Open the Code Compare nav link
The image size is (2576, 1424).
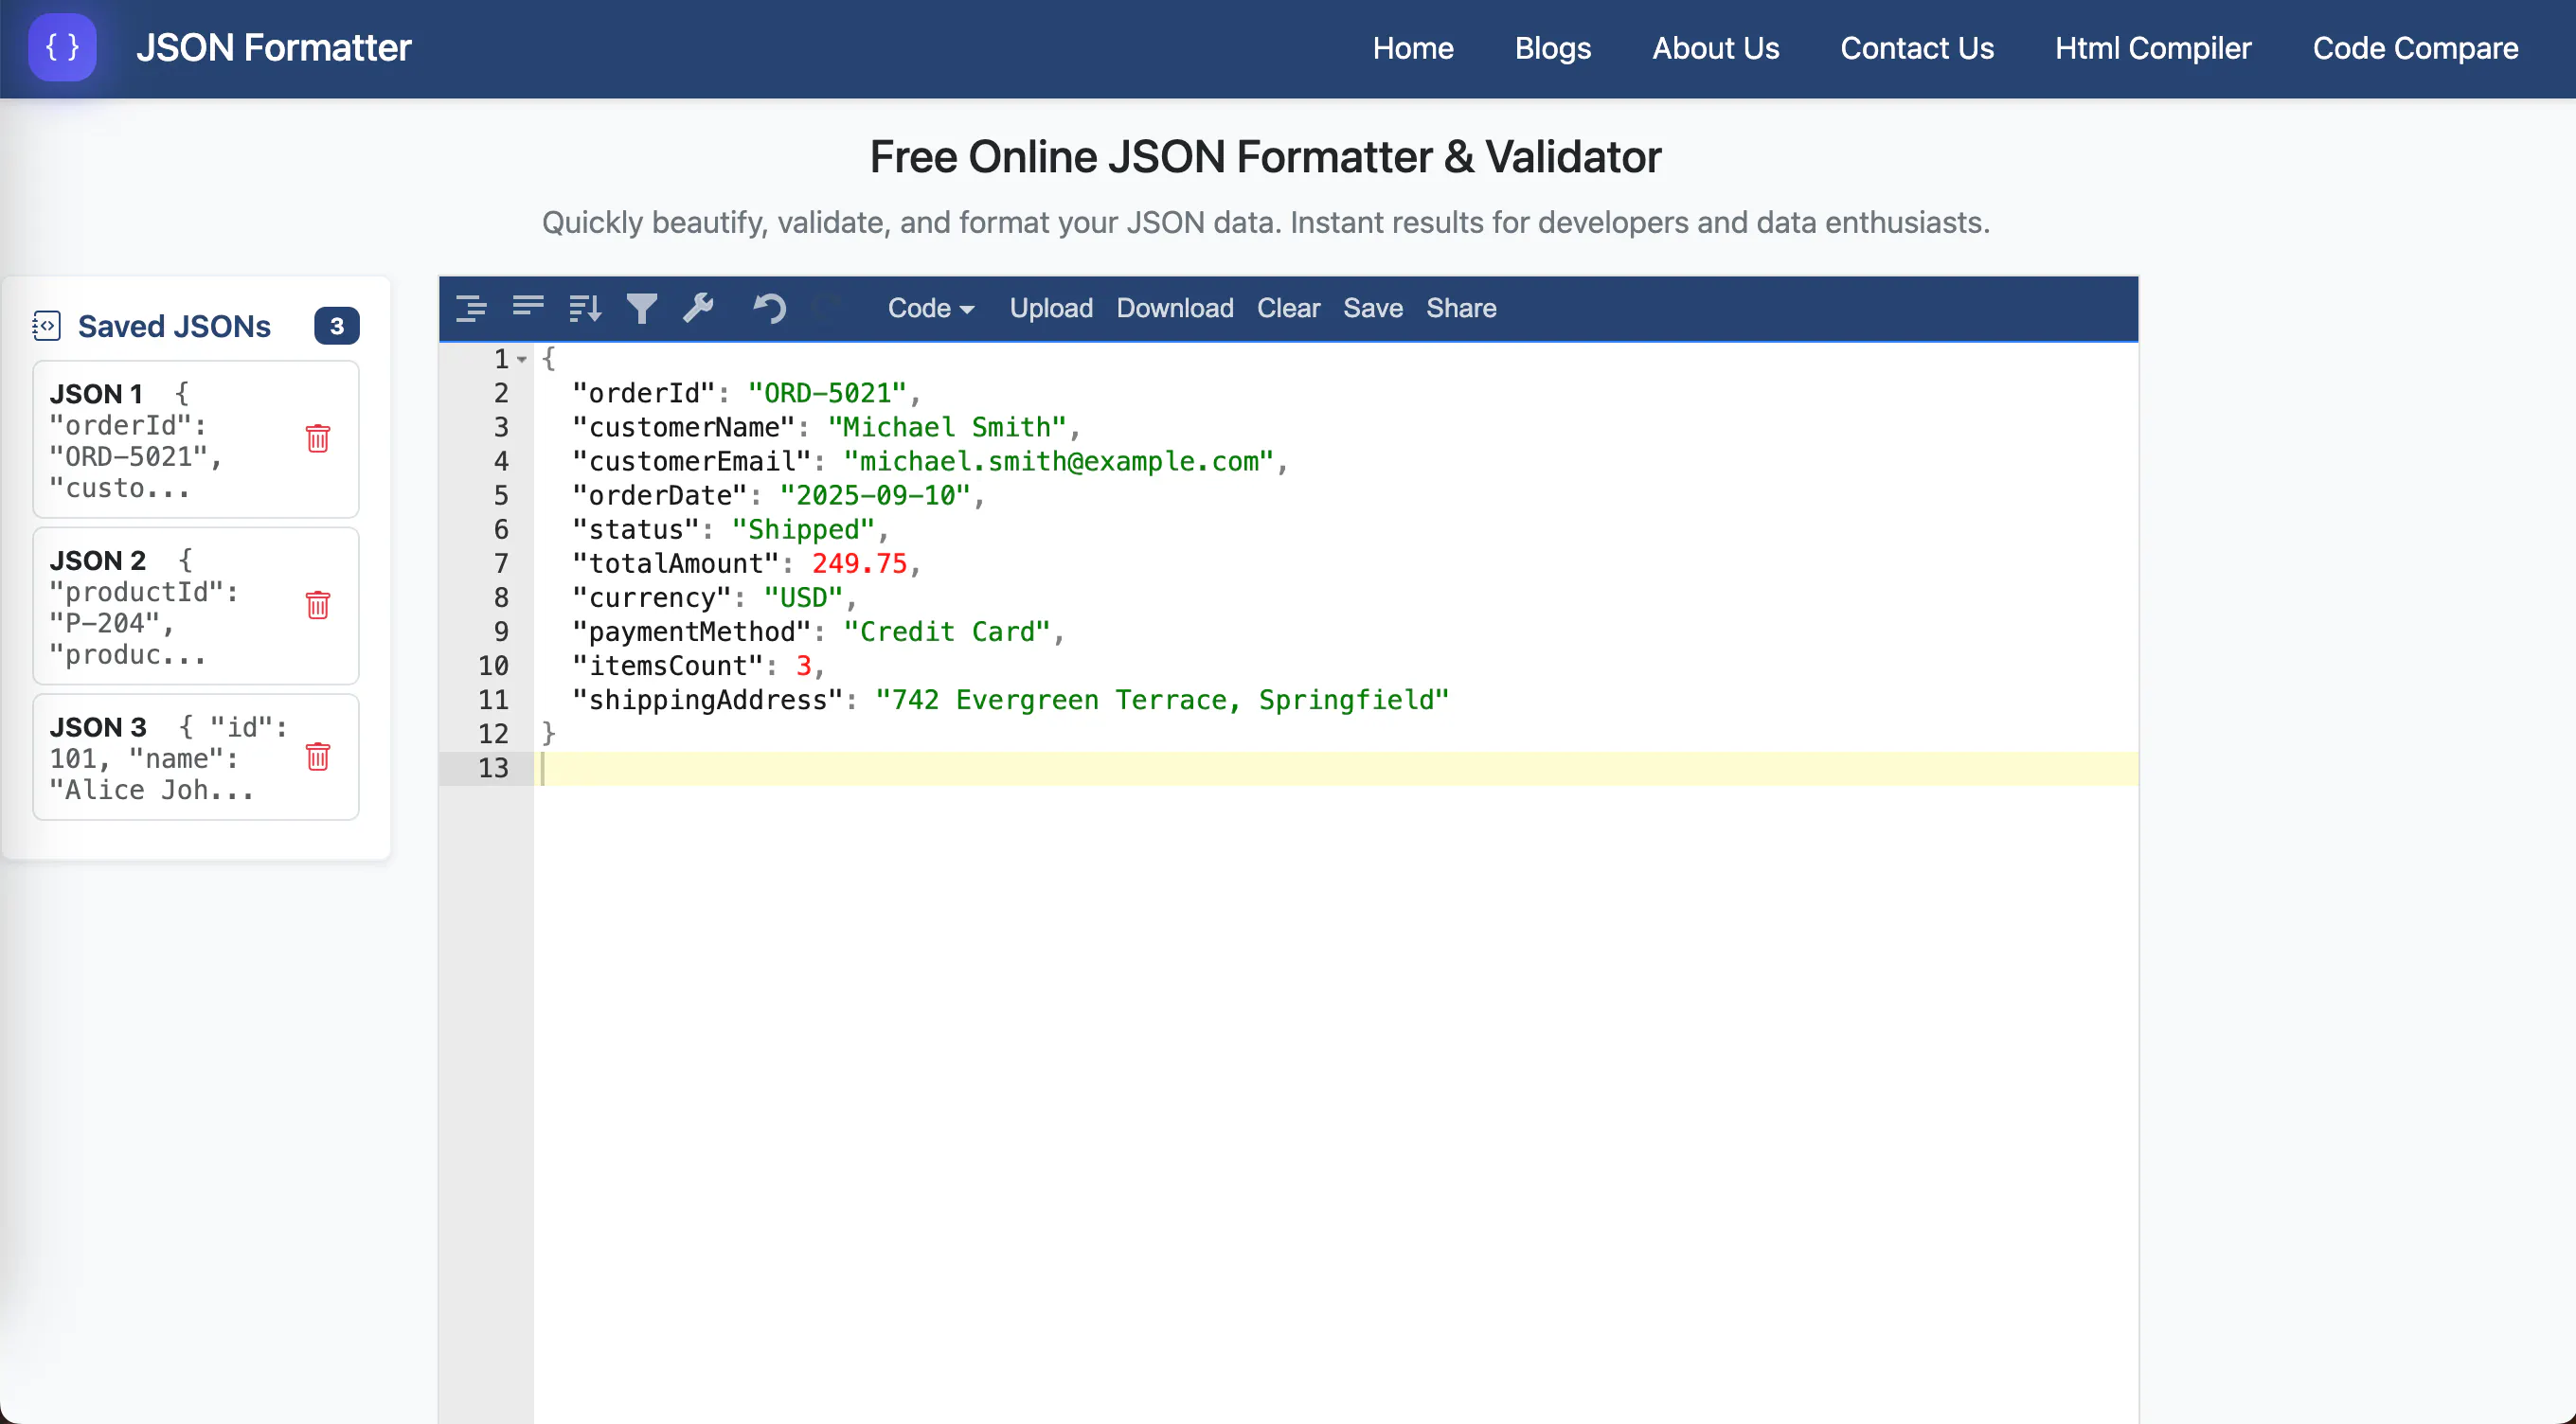(x=2414, y=48)
